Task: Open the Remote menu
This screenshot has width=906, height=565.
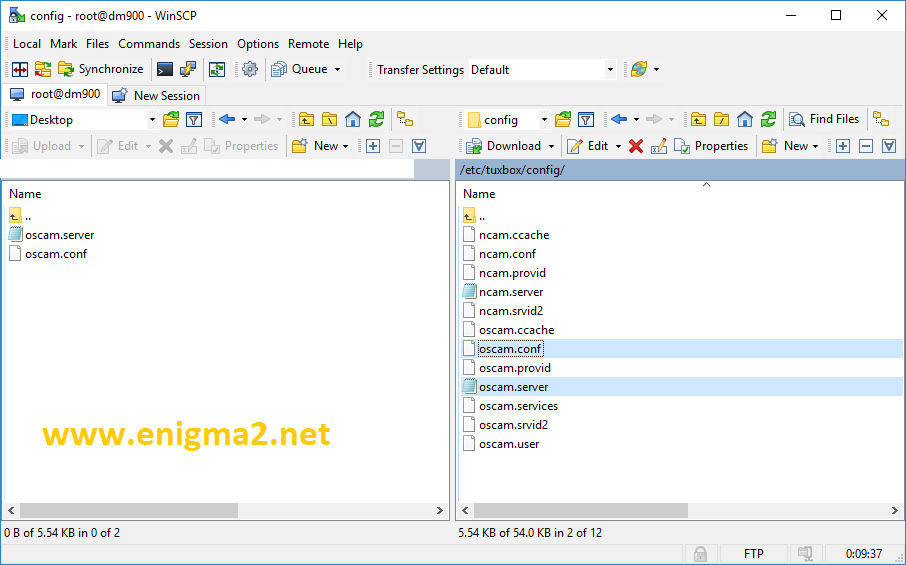Action: 309,44
